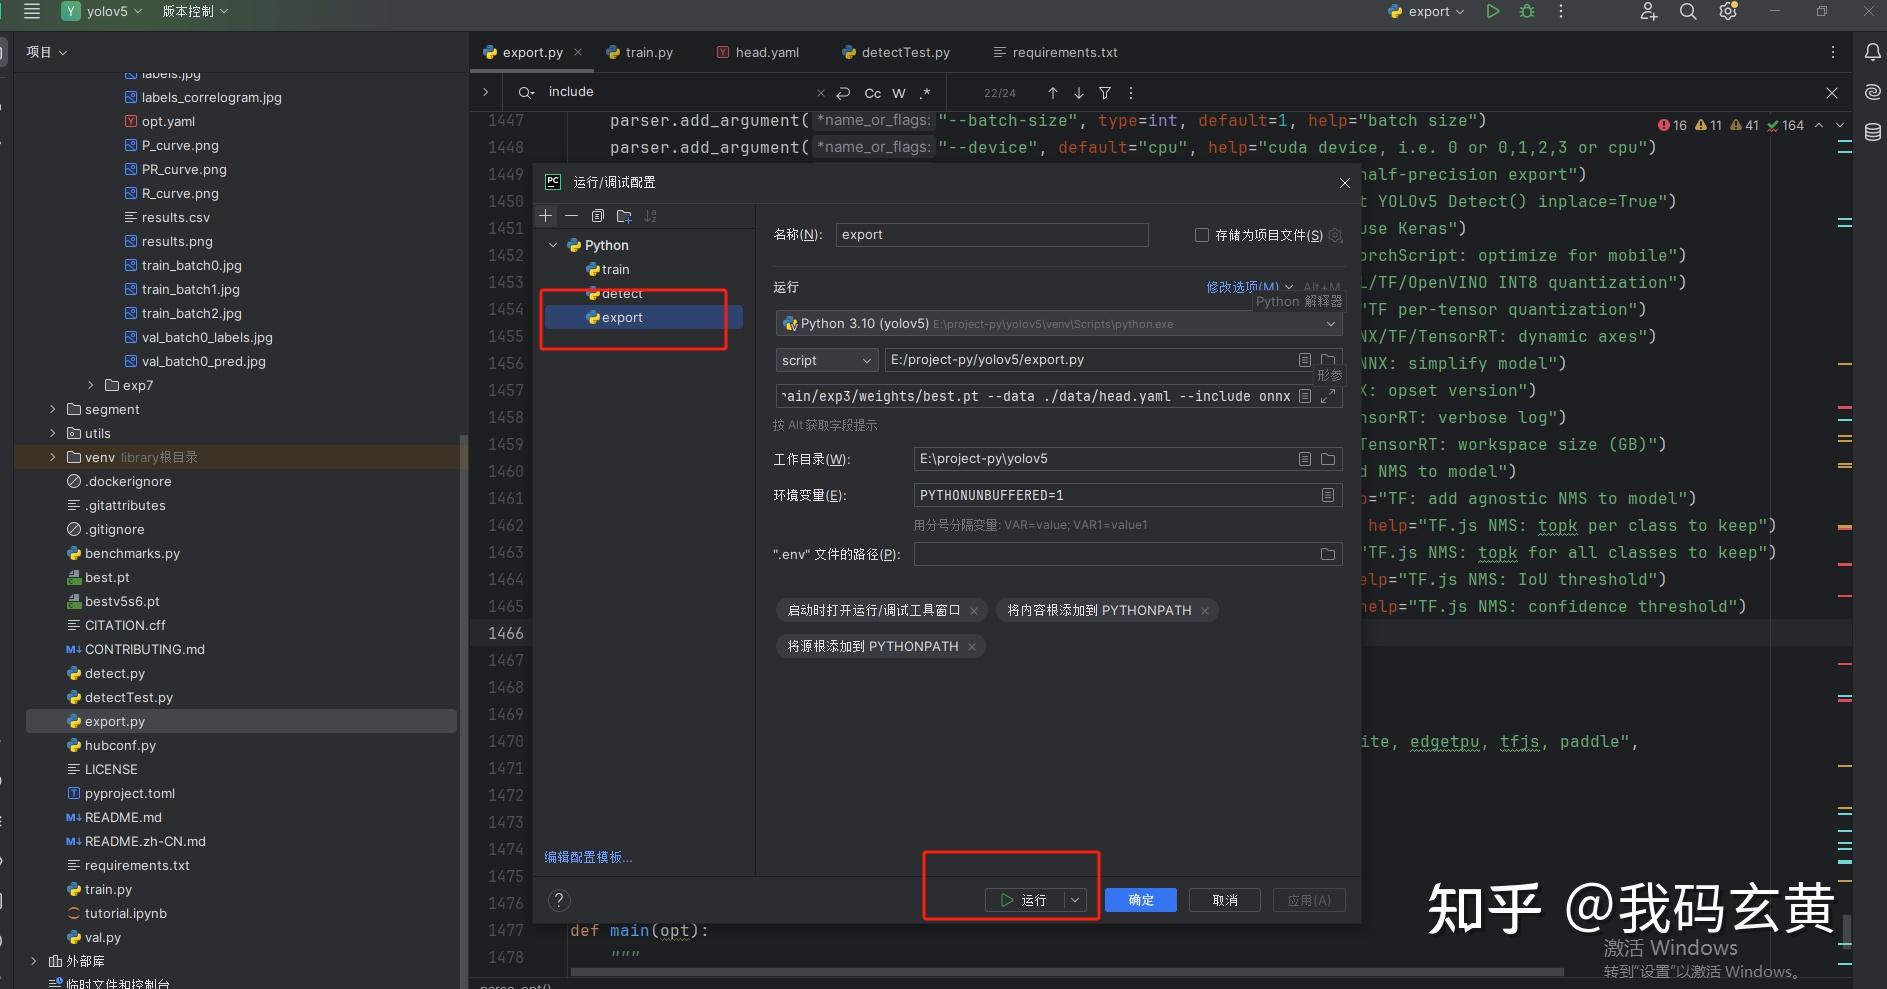Select export configuration in tree

click(643, 317)
